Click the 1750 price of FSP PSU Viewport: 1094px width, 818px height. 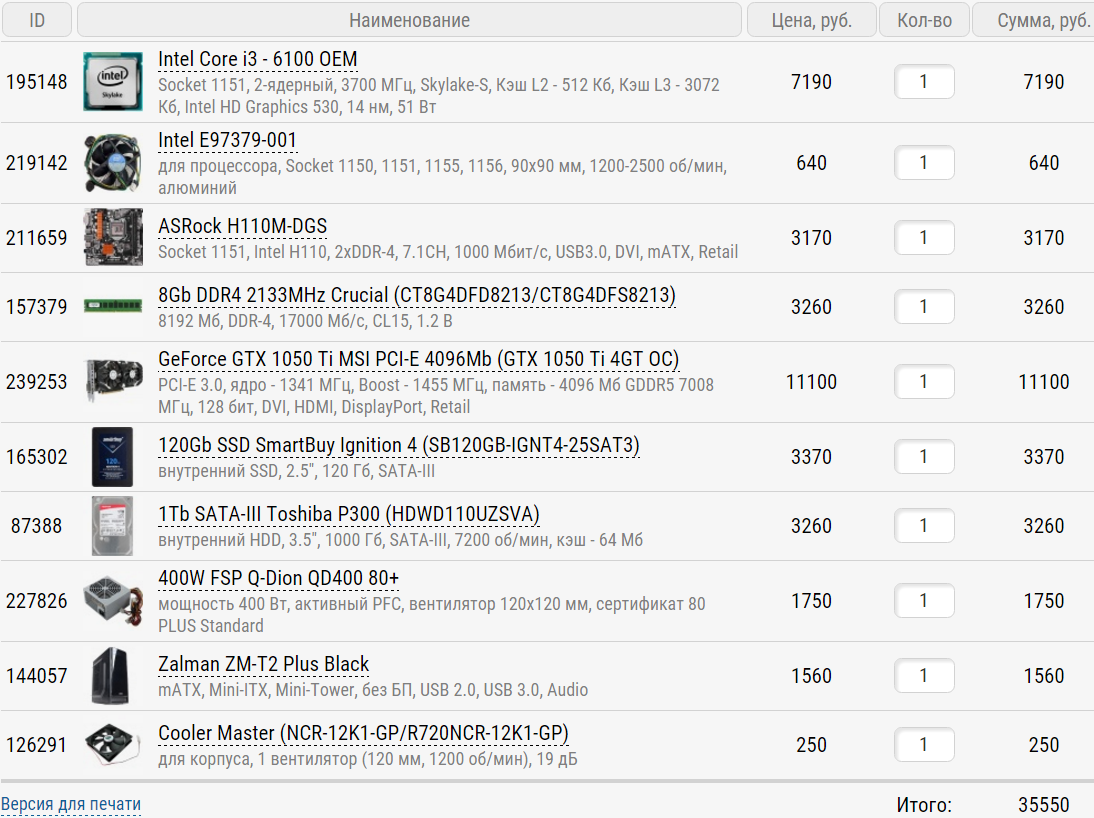click(x=811, y=601)
